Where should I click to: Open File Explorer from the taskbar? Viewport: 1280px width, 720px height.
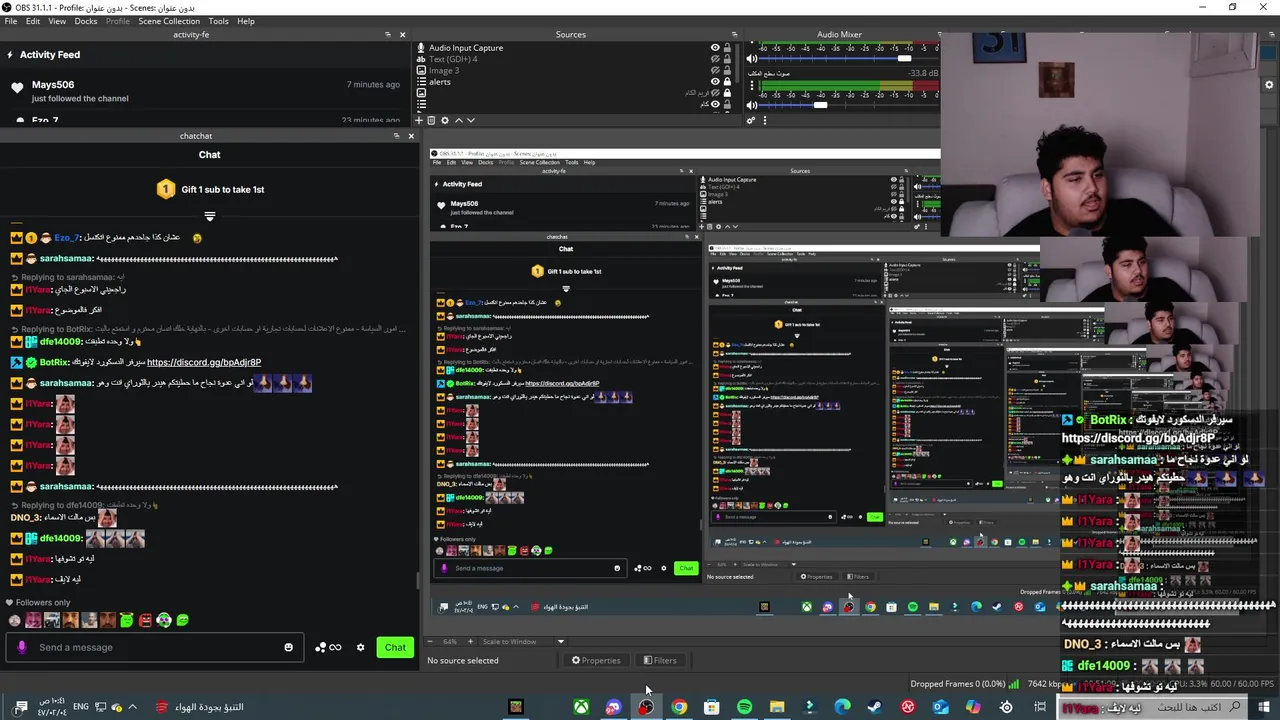pyautogui.click(x=777, y=707)
